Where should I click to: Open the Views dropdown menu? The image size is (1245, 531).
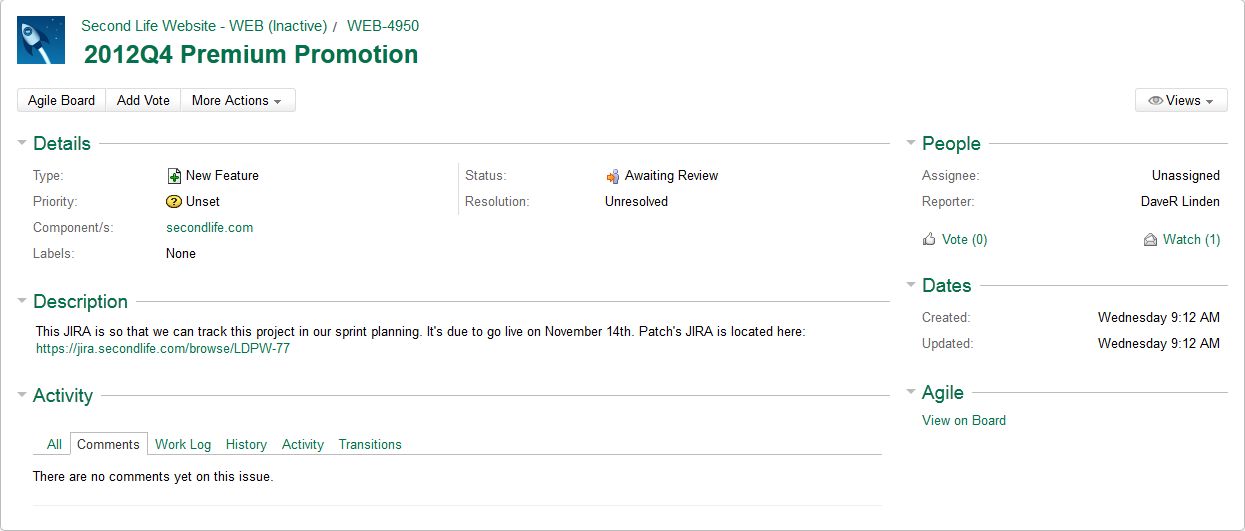click(x=1181, y=100)
